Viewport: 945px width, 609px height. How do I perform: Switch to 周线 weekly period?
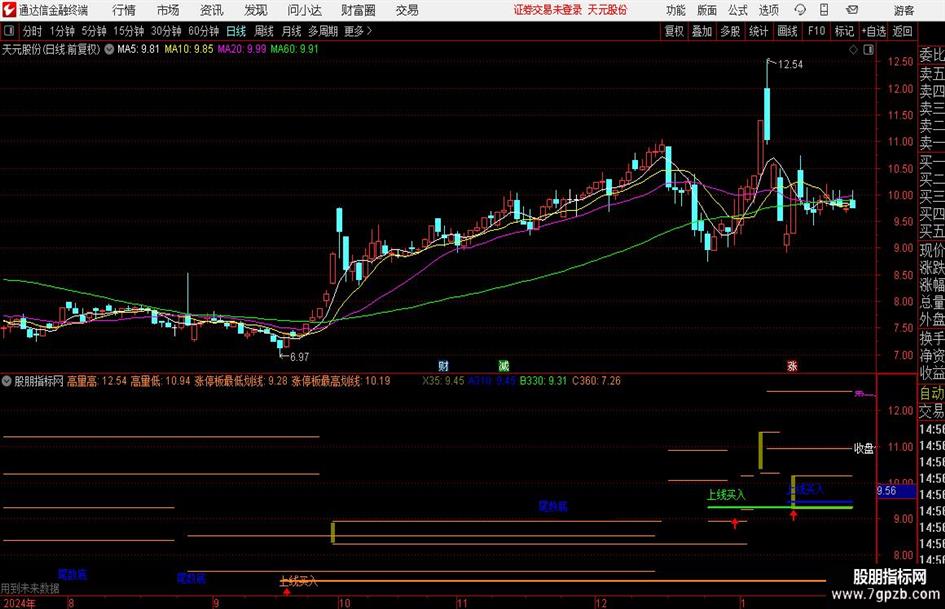(x=263, y=31)
